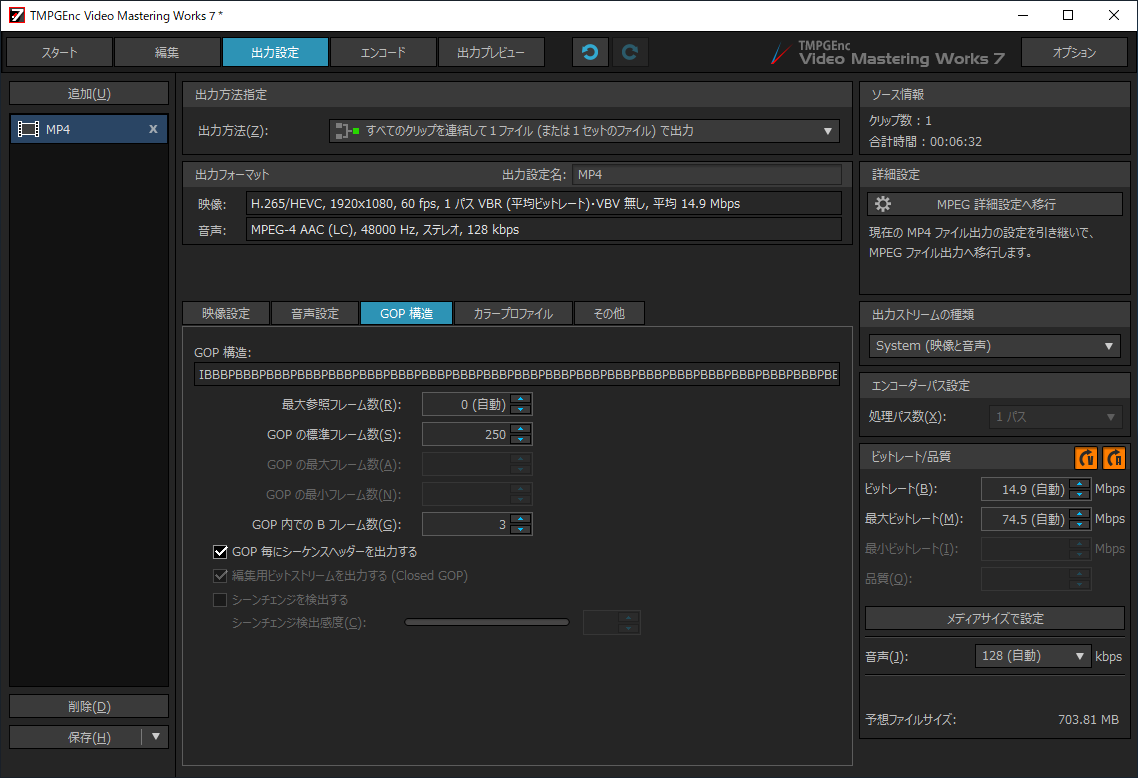Remove the MP4 output via its X icon
Image resolution: width=1138 pixels, height=778 pixels.
pos(153,128)
